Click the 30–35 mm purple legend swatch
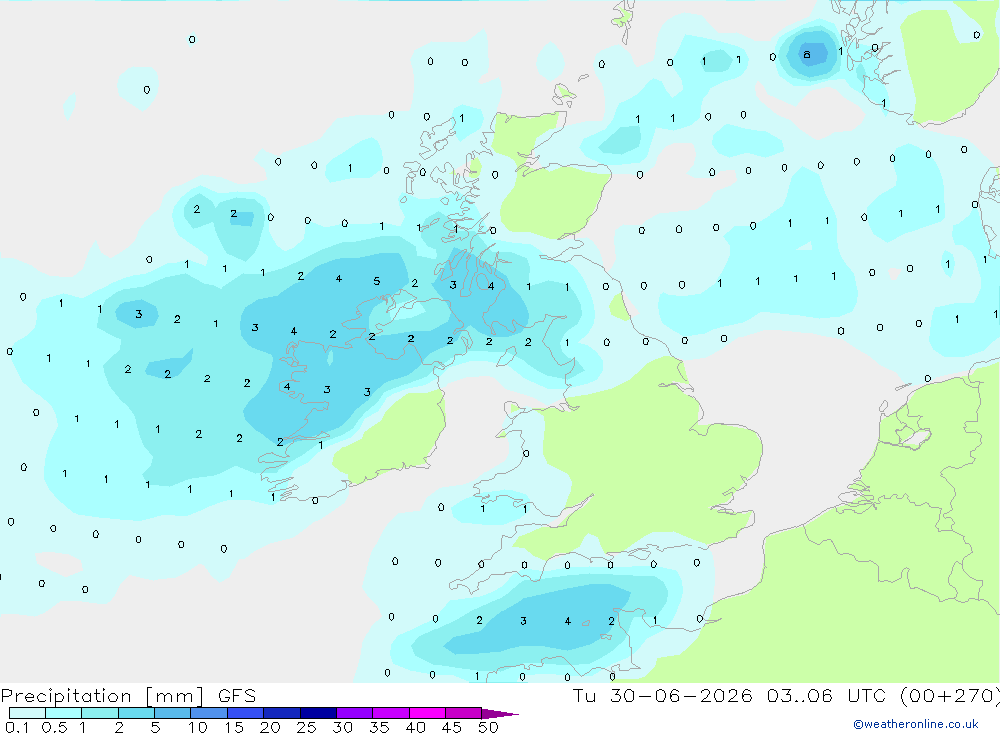 (355, 713)
